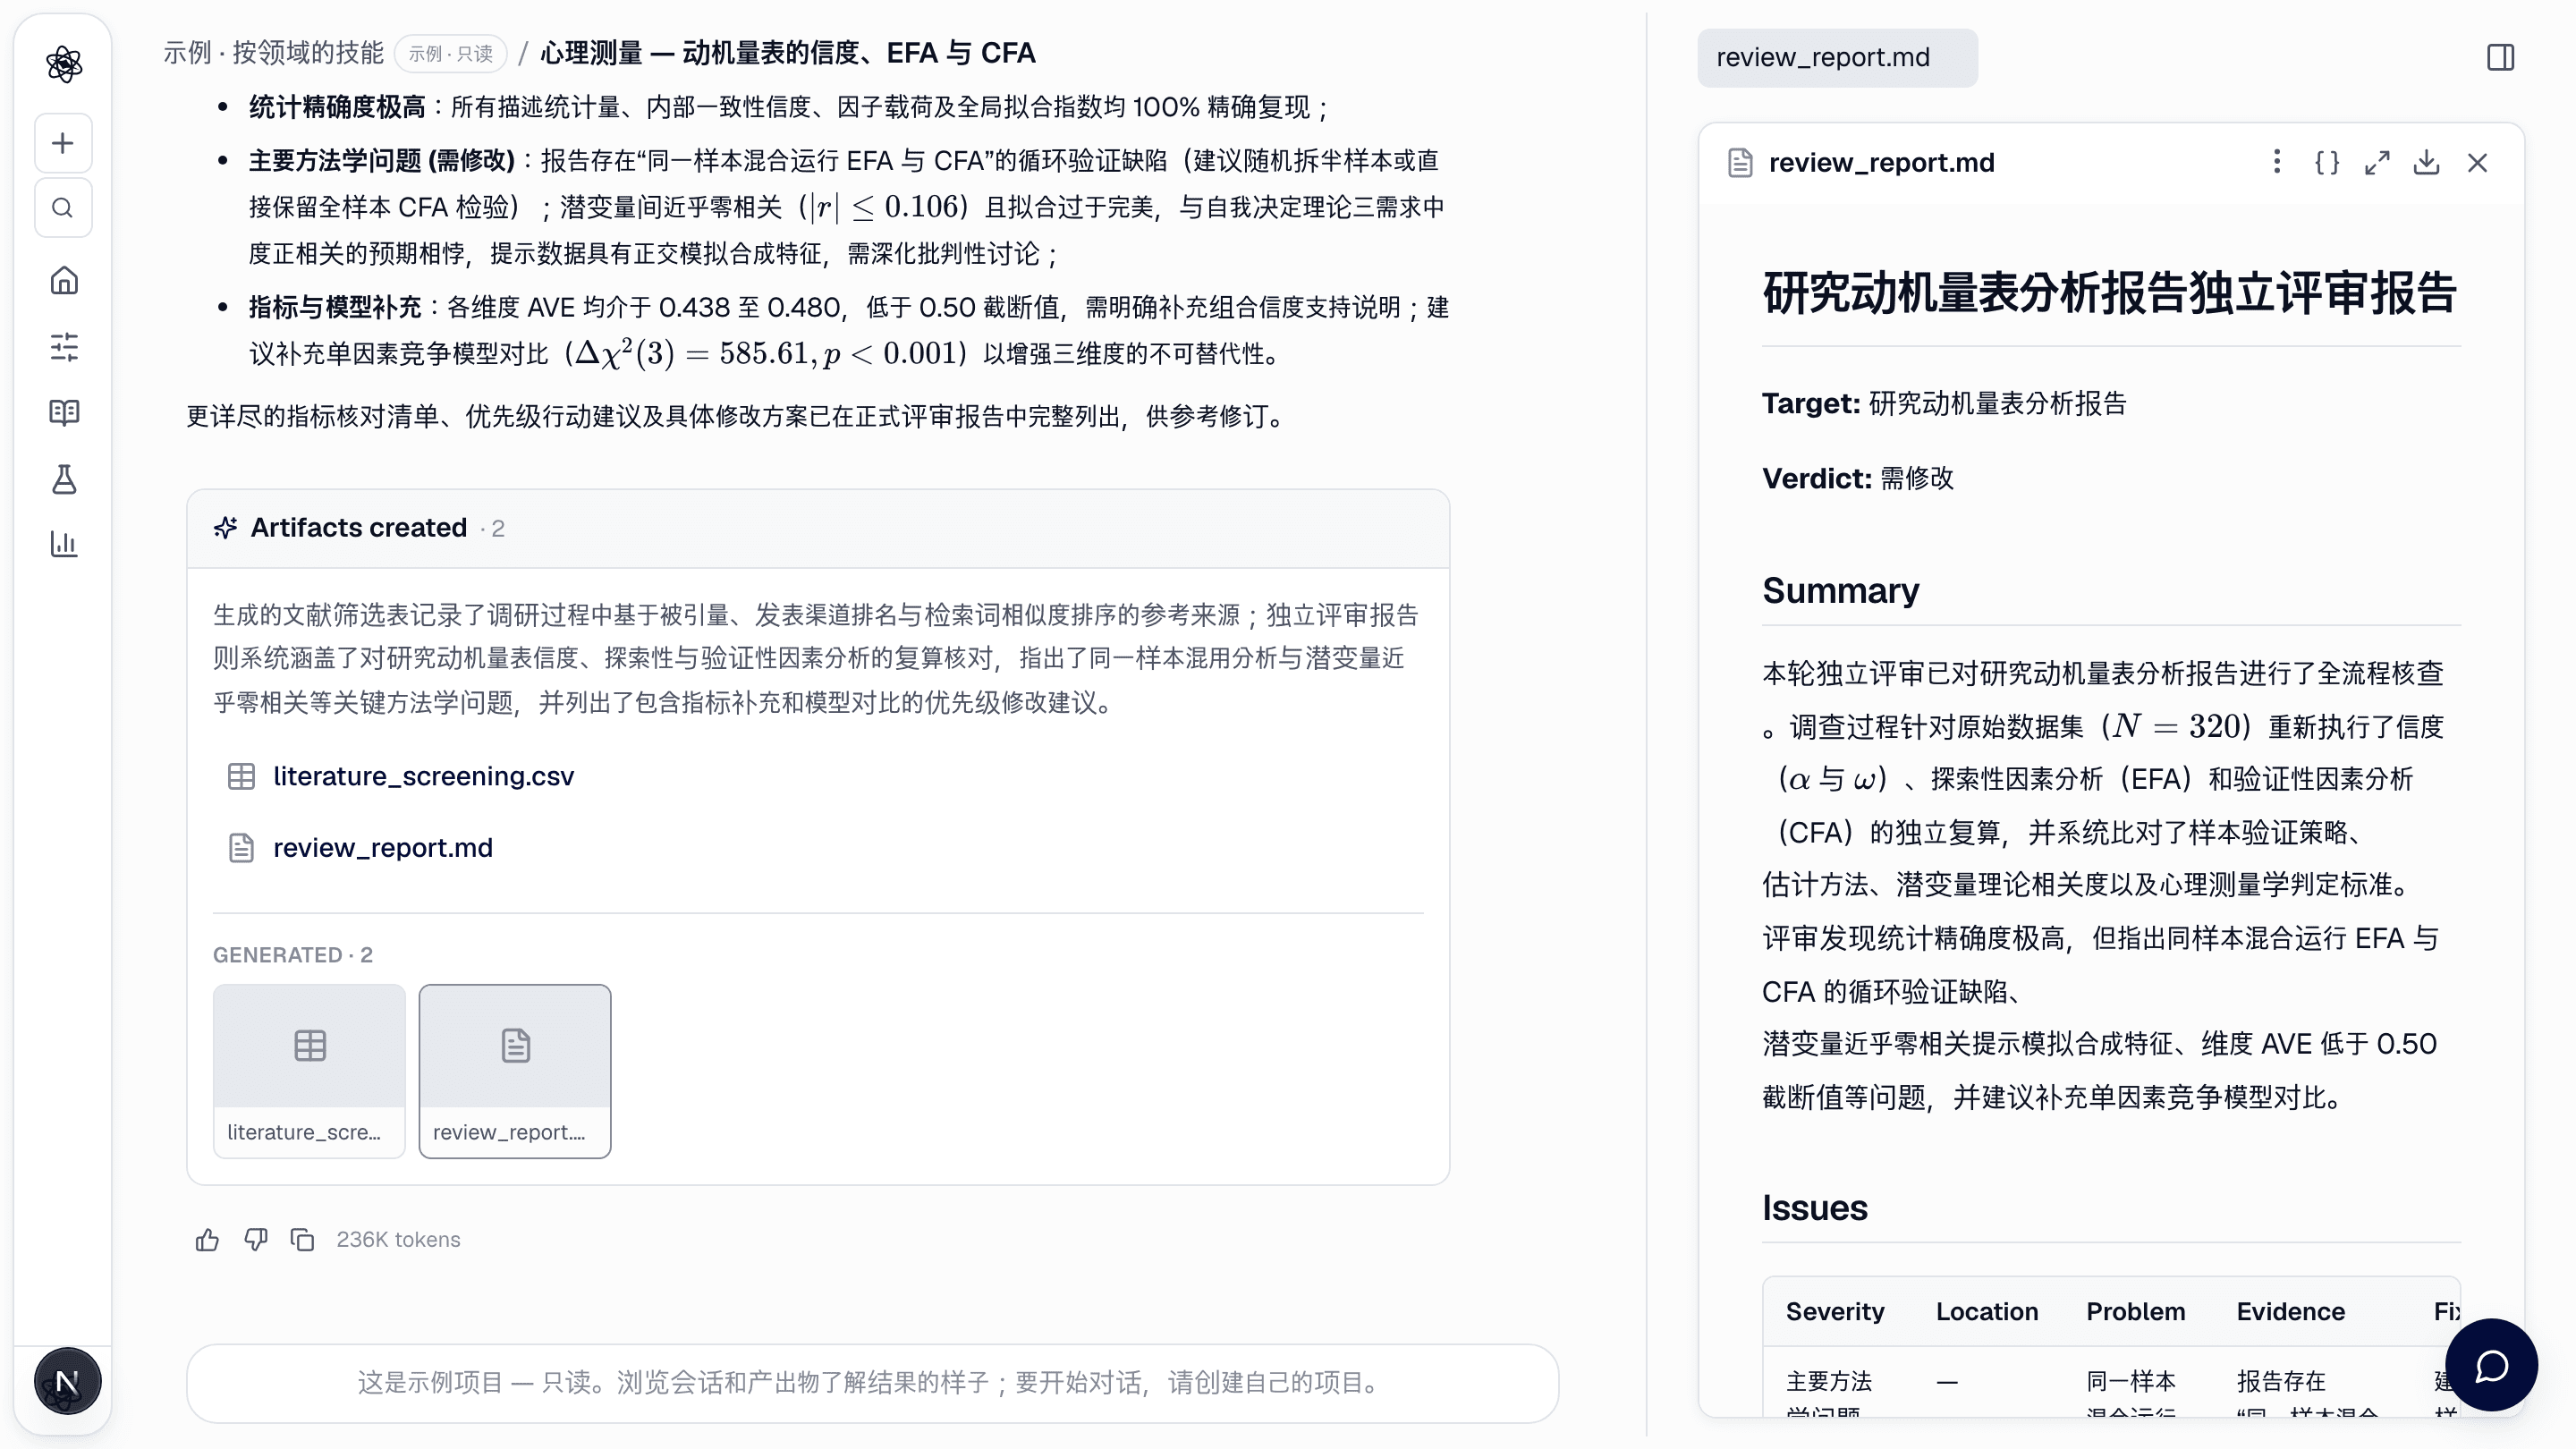Click the 236K tokens label
The height and width of the screenshot is (1449, 2576).
click(398, 1240)
